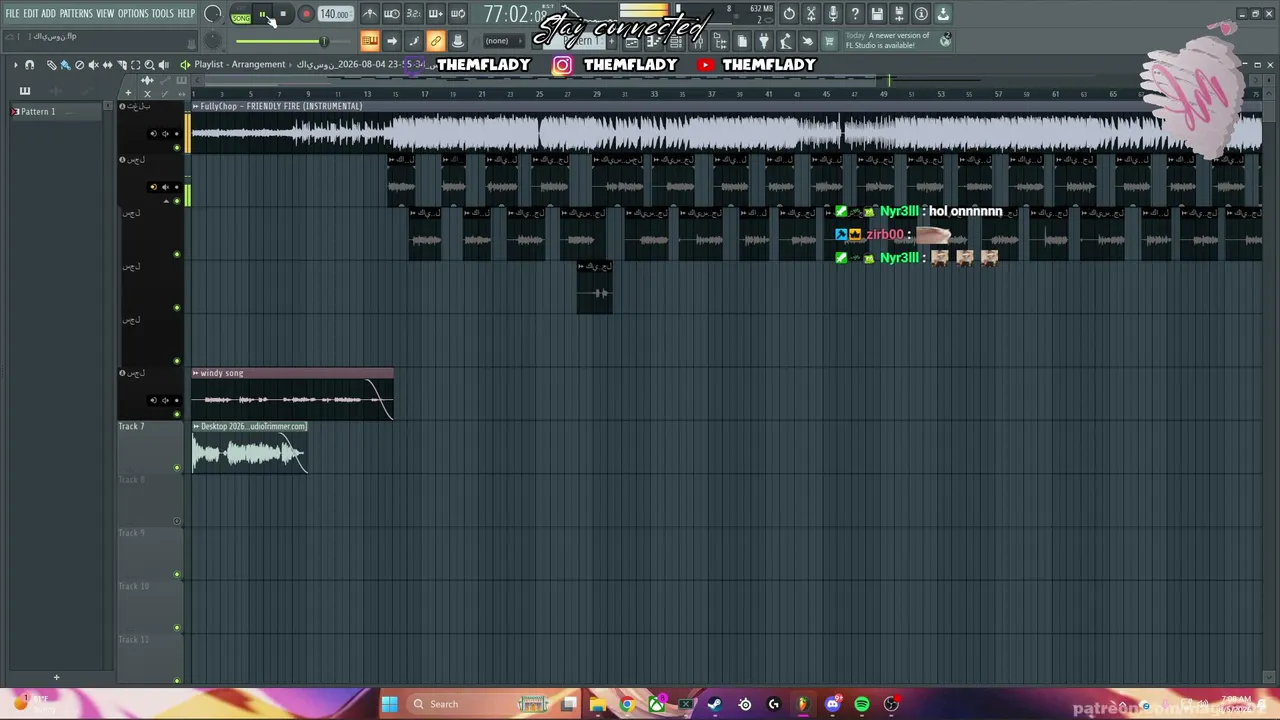1280x720 pixels.
Task: Click the one-click audio recording microphone
Action: coord(833,14)
